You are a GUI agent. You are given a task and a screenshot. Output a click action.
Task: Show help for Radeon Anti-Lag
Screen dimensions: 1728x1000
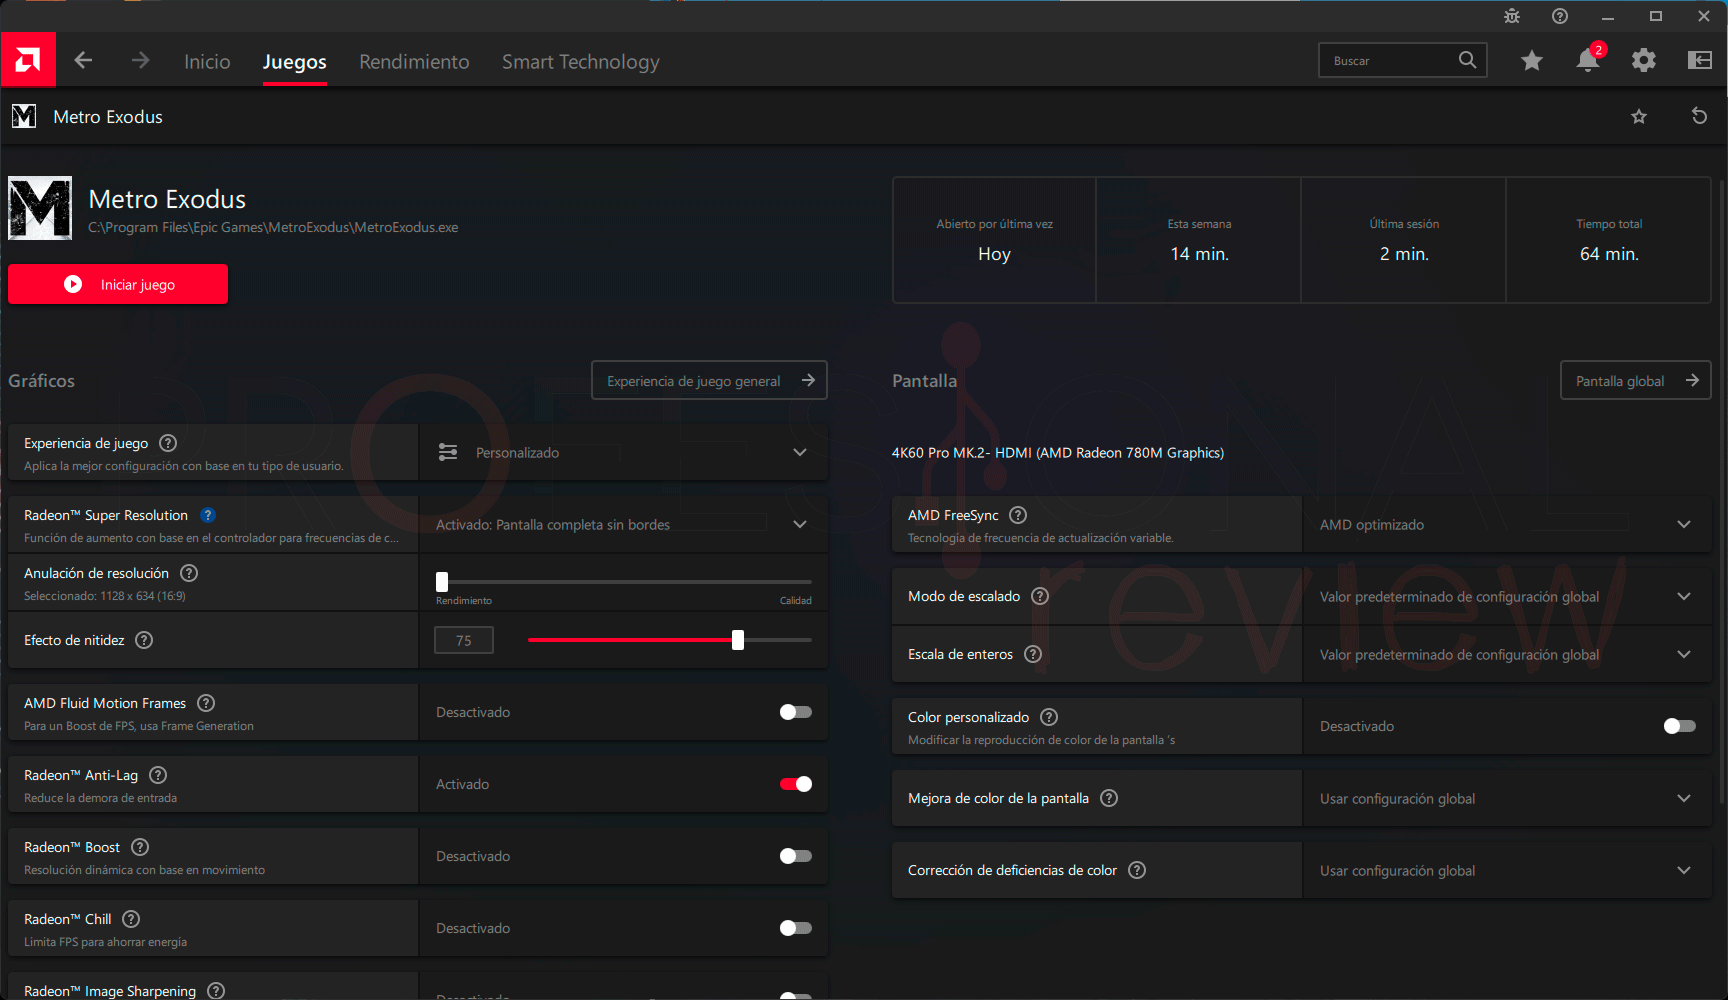pyautogui.click(x=158, y=775)
